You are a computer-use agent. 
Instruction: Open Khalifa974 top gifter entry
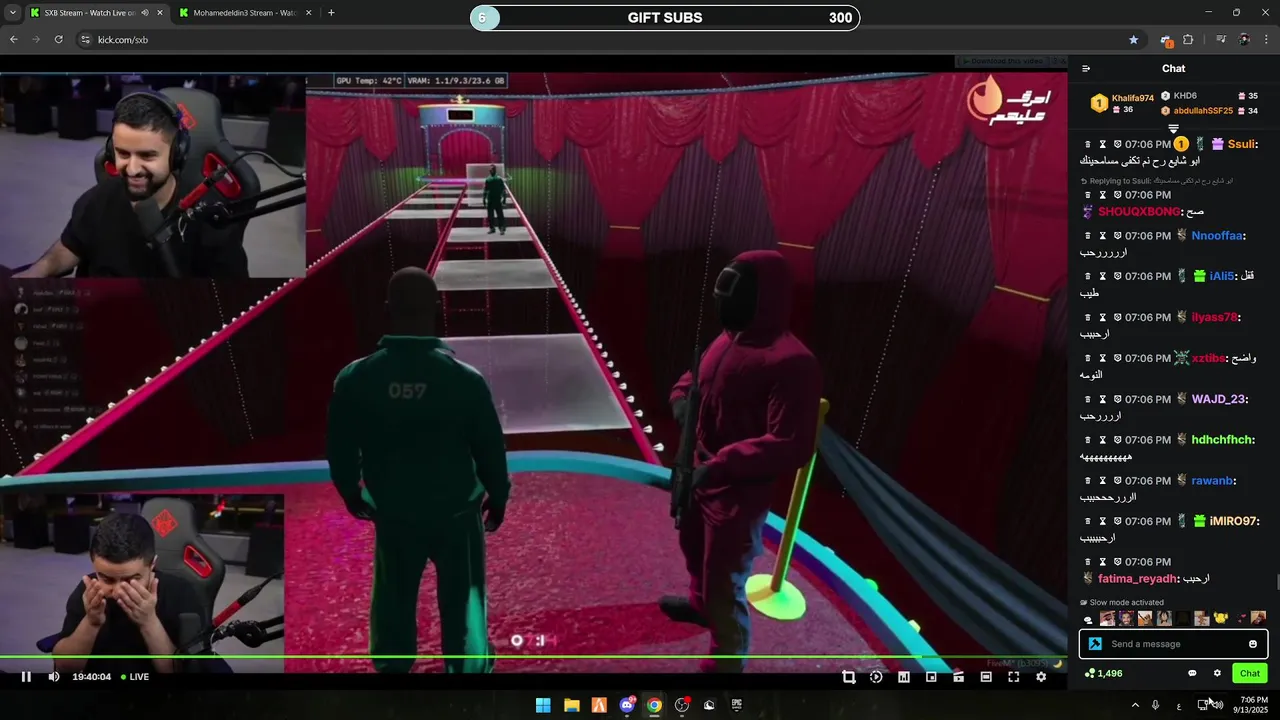(1122, 103)
